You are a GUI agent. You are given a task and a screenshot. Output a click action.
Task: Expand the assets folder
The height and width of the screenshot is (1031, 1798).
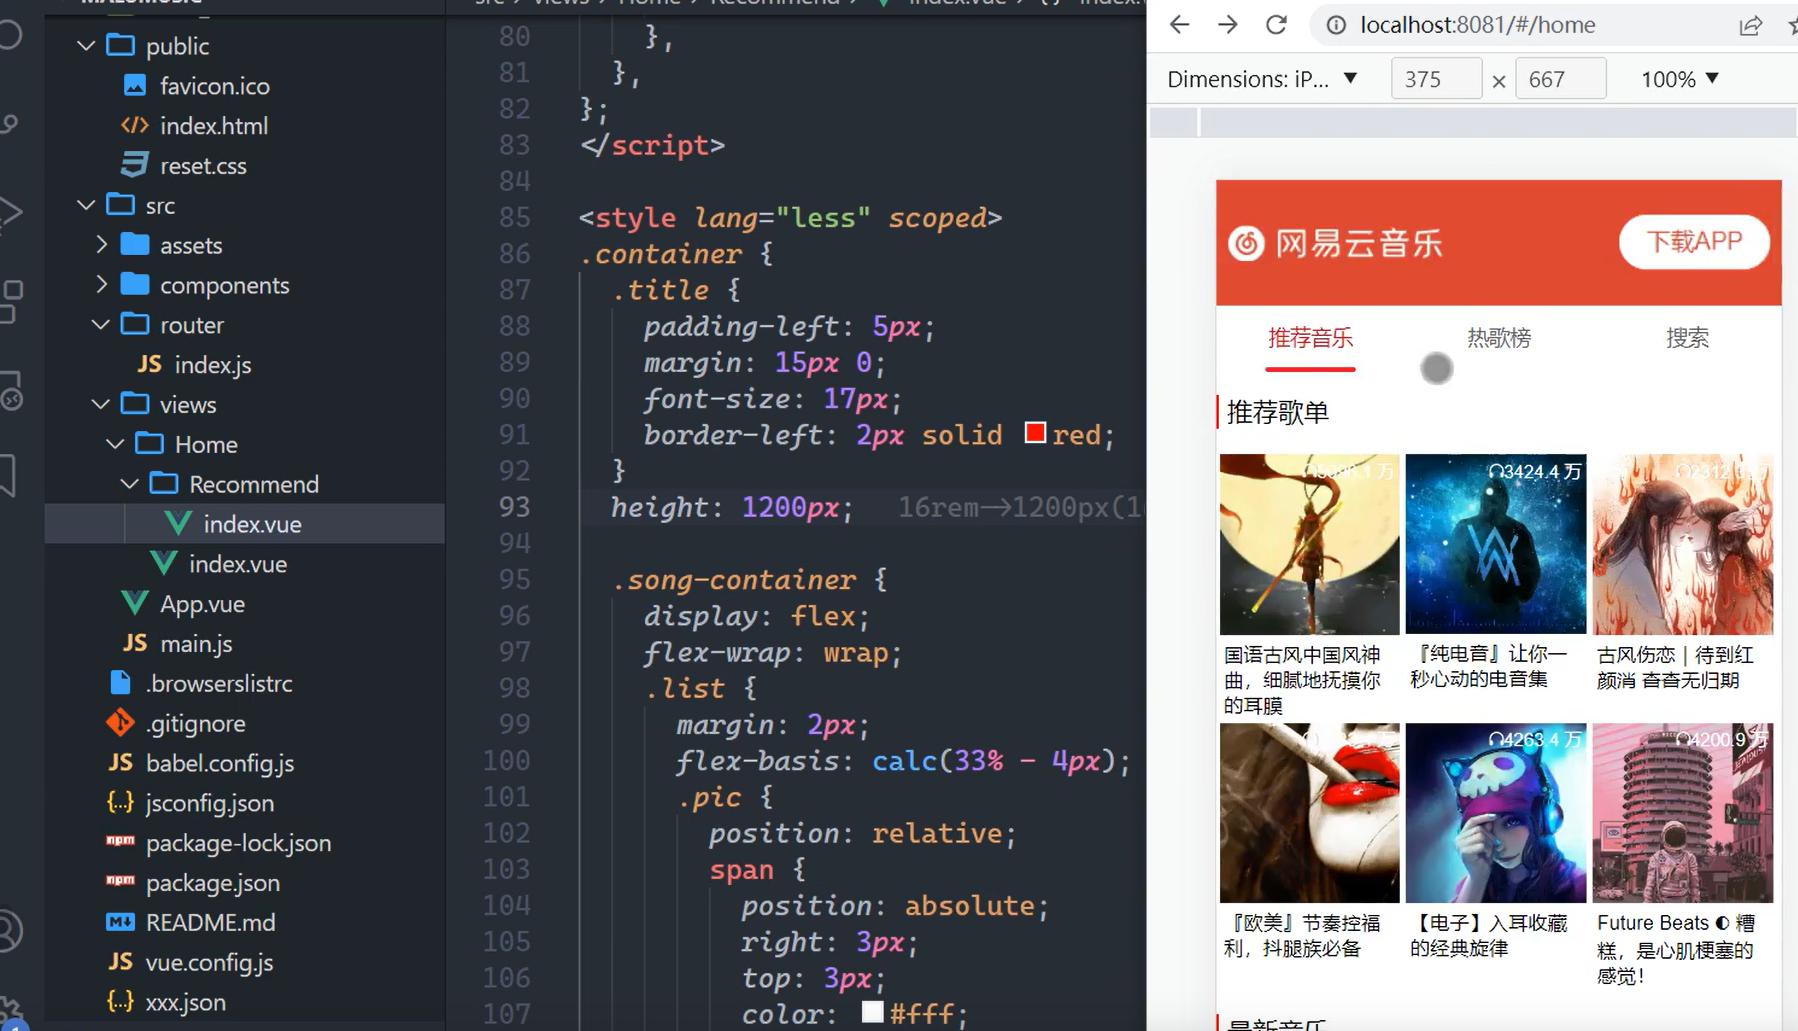[101, 245]
